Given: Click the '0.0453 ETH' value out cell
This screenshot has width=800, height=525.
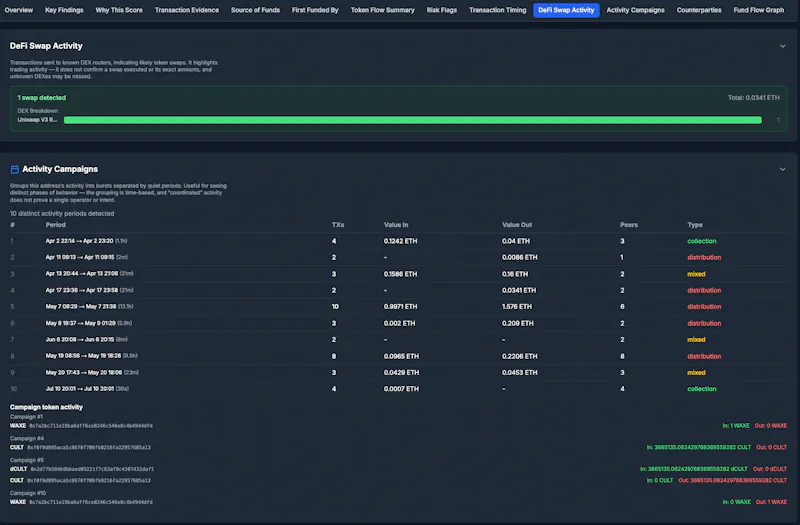Looking at the screenshot, I should point(519,372).
